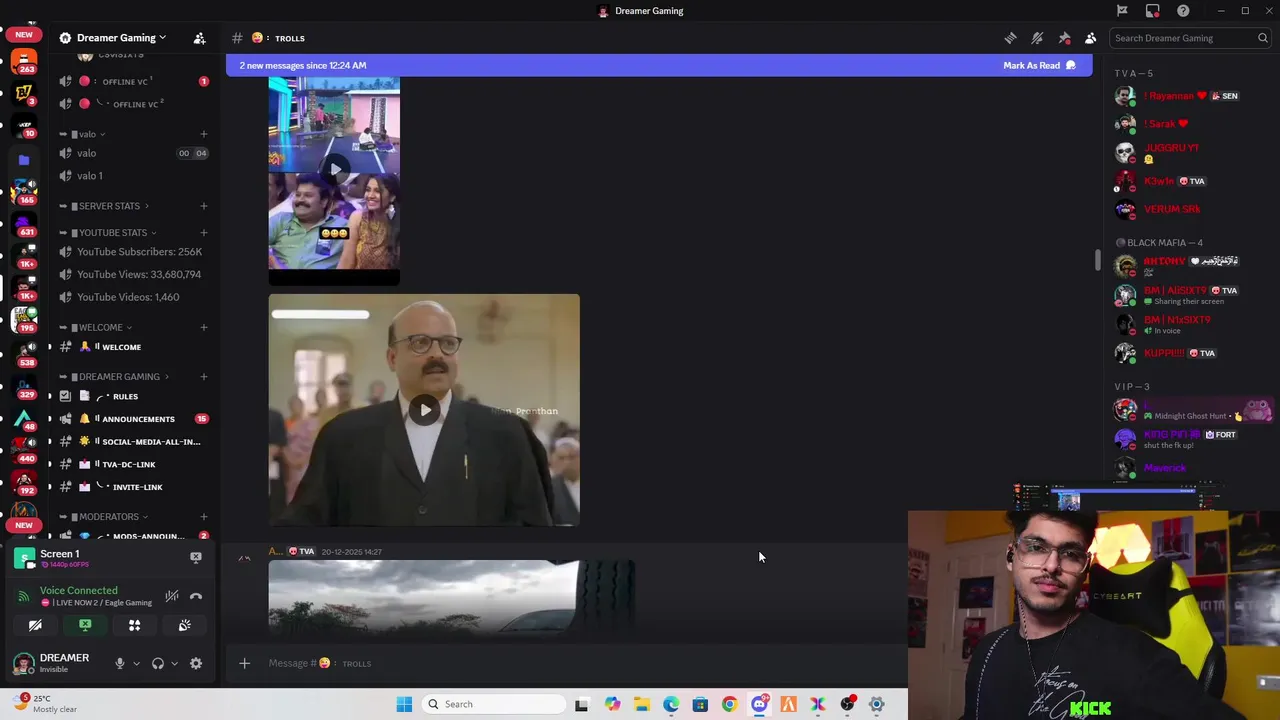Join the OFFLINE VC 2 voice channel
This screenshot has width=1280, height=720.
point(134,103)
